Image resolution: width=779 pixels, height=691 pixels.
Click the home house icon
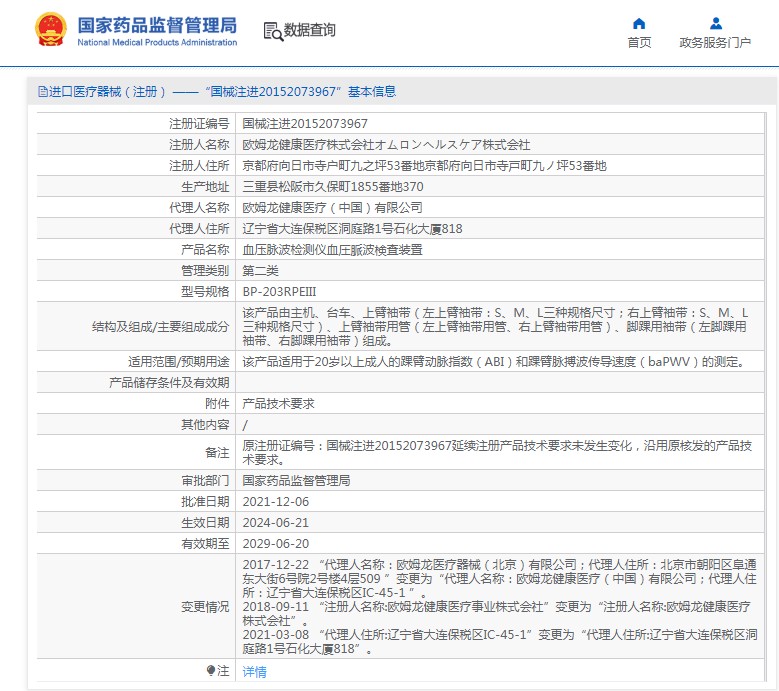tap(639, 24)
